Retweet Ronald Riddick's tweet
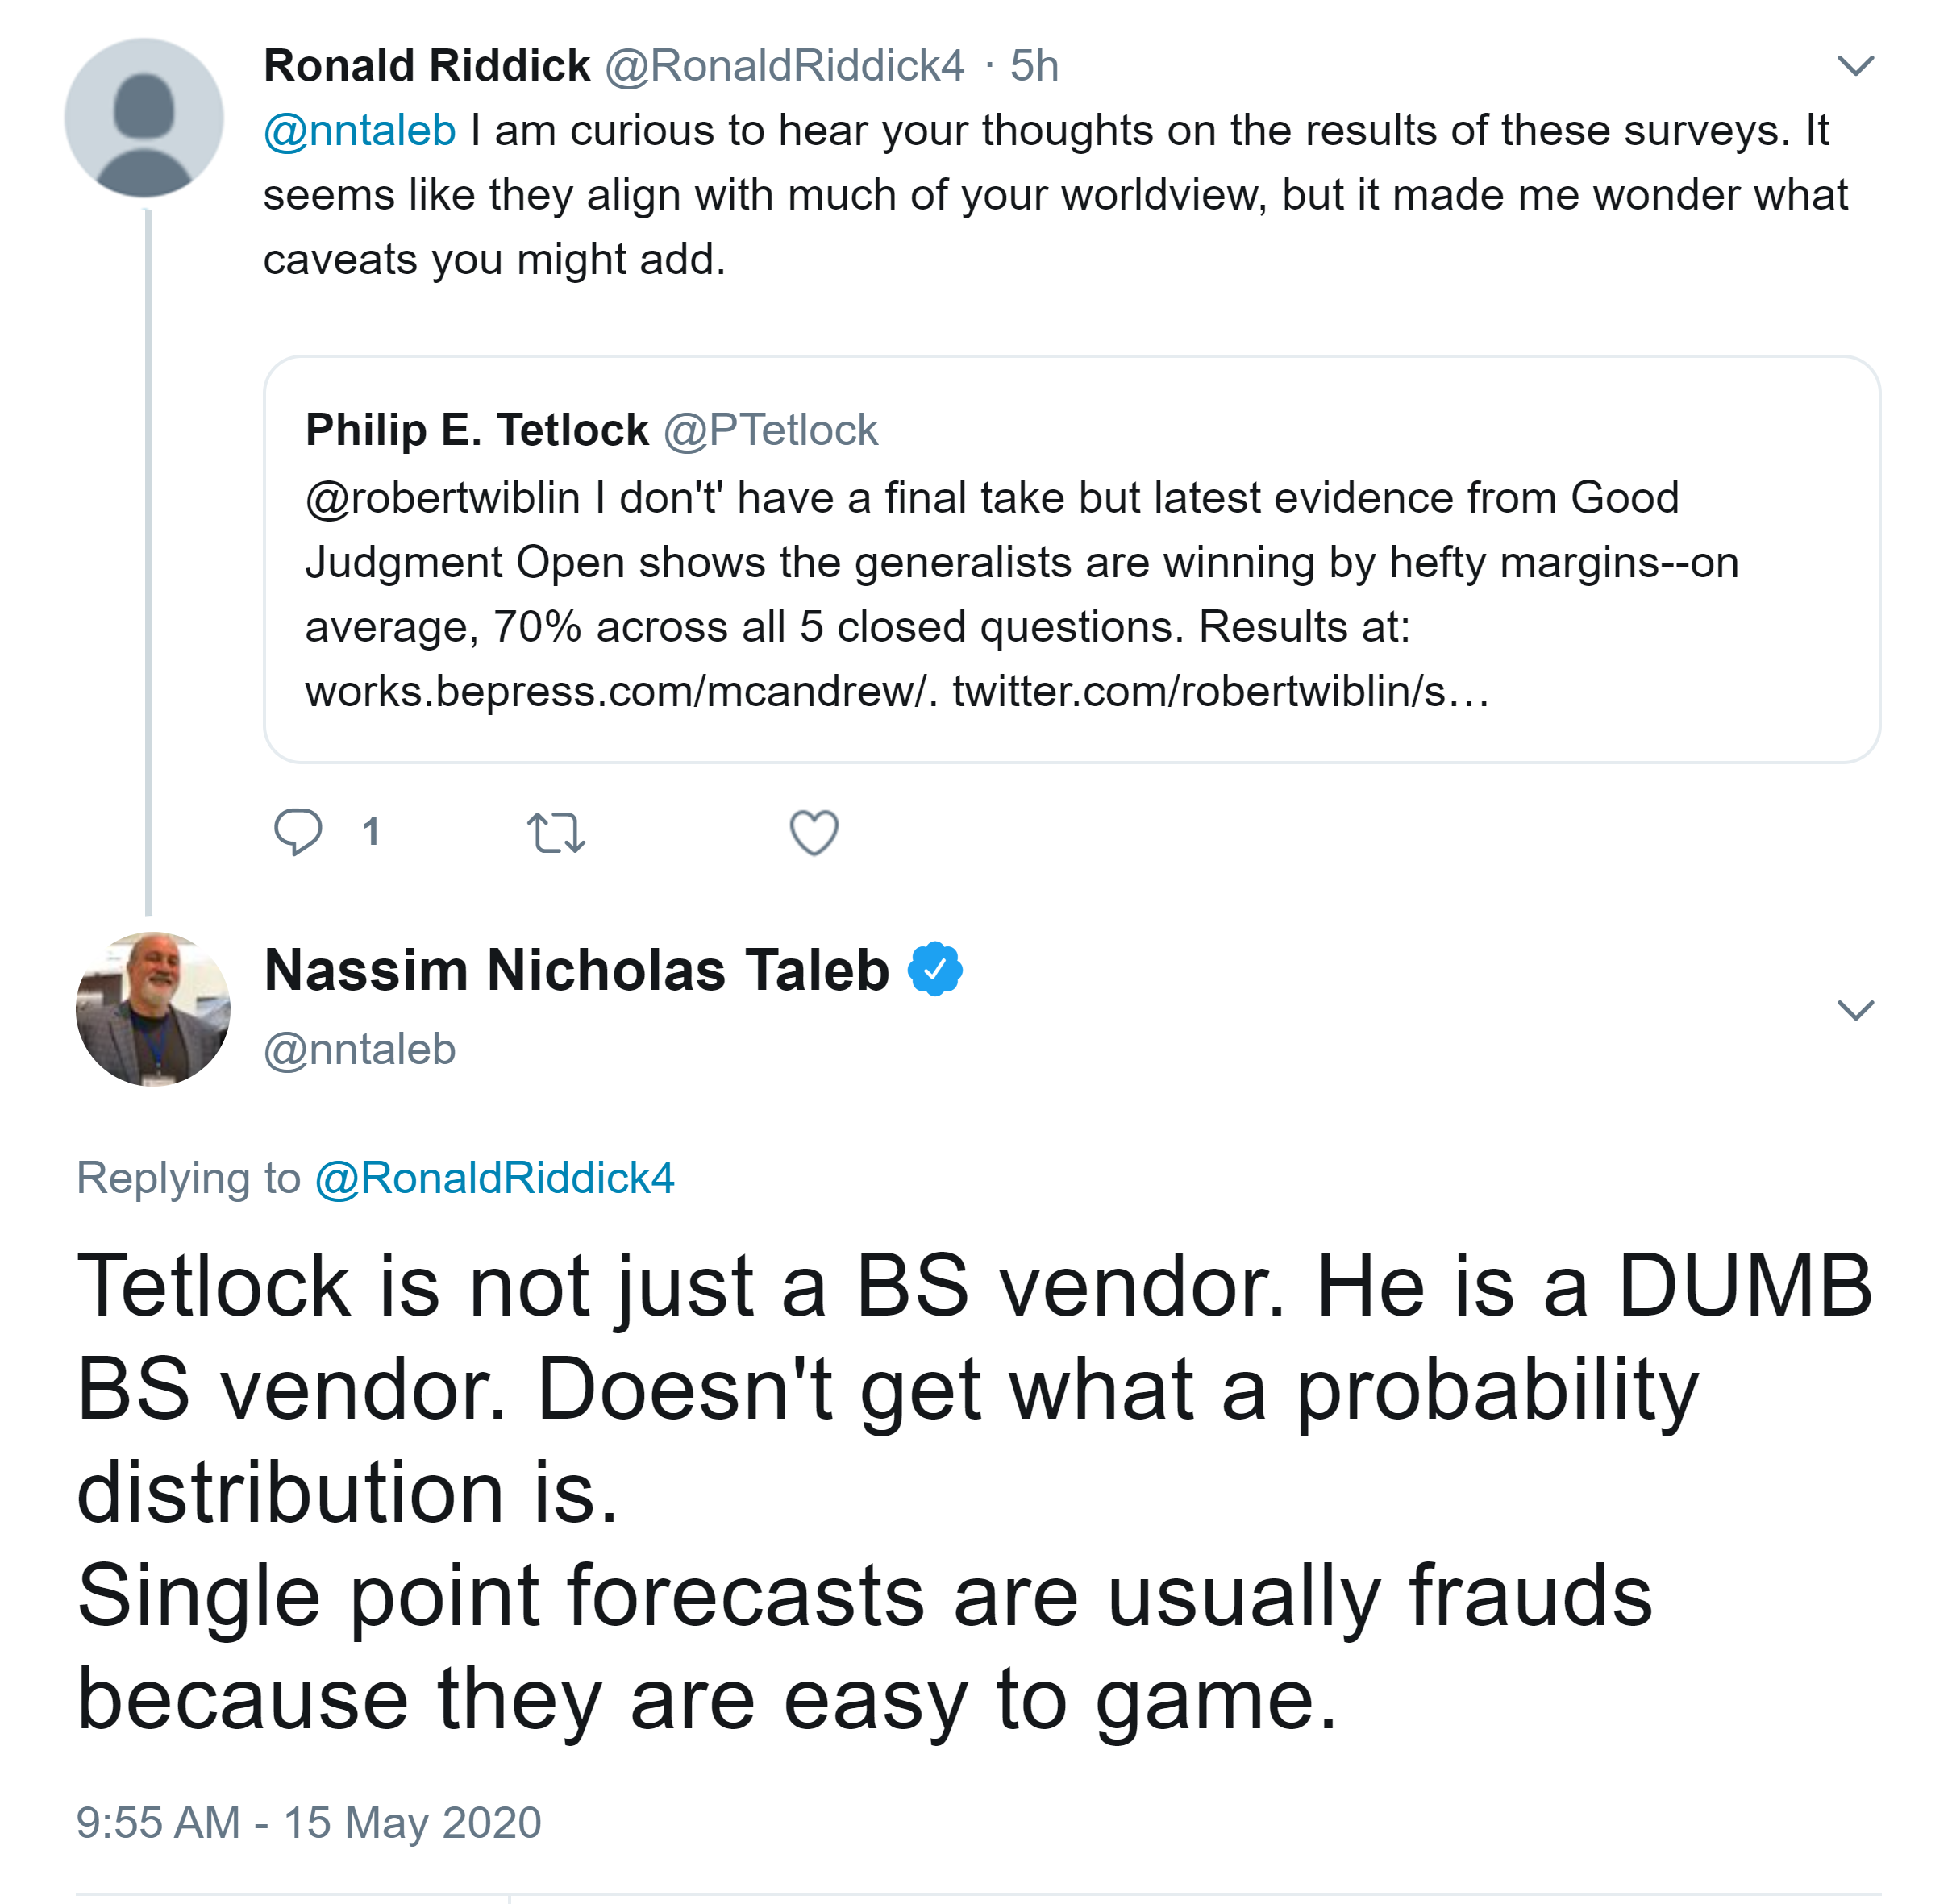This screenshot has width=1952, height=1904. tap(555, 833)
